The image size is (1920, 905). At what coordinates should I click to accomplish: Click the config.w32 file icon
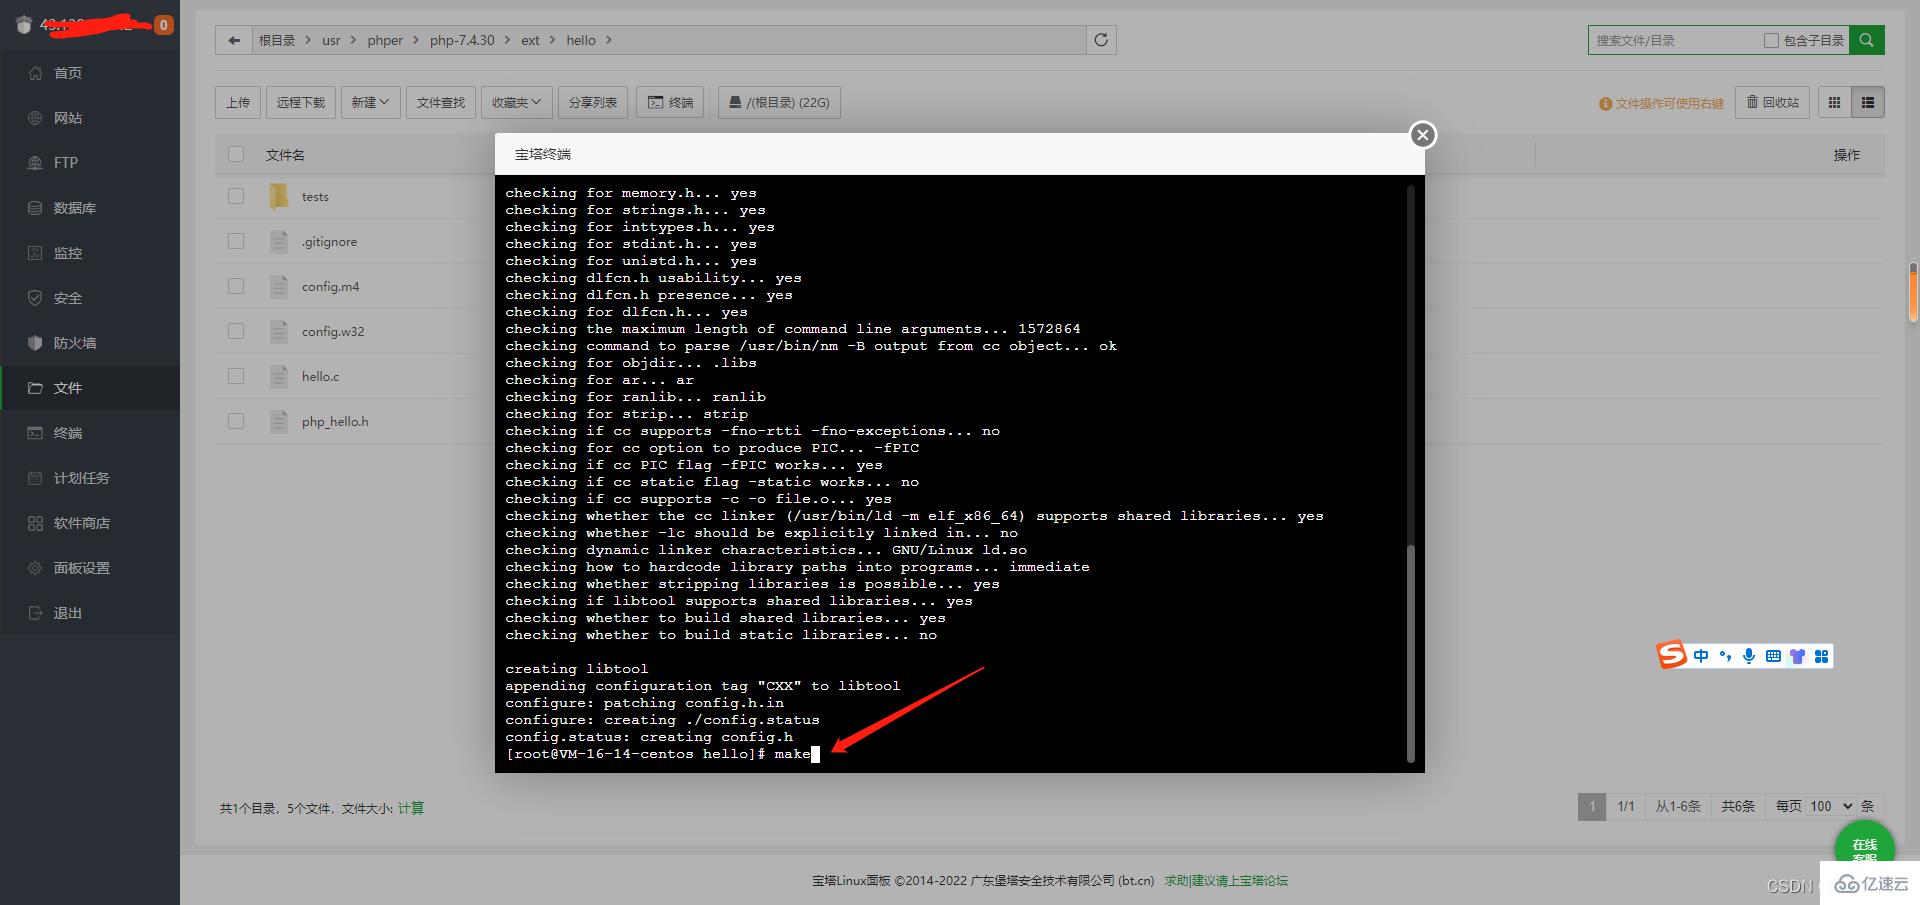pyautogui.click(x=279, y=331)
